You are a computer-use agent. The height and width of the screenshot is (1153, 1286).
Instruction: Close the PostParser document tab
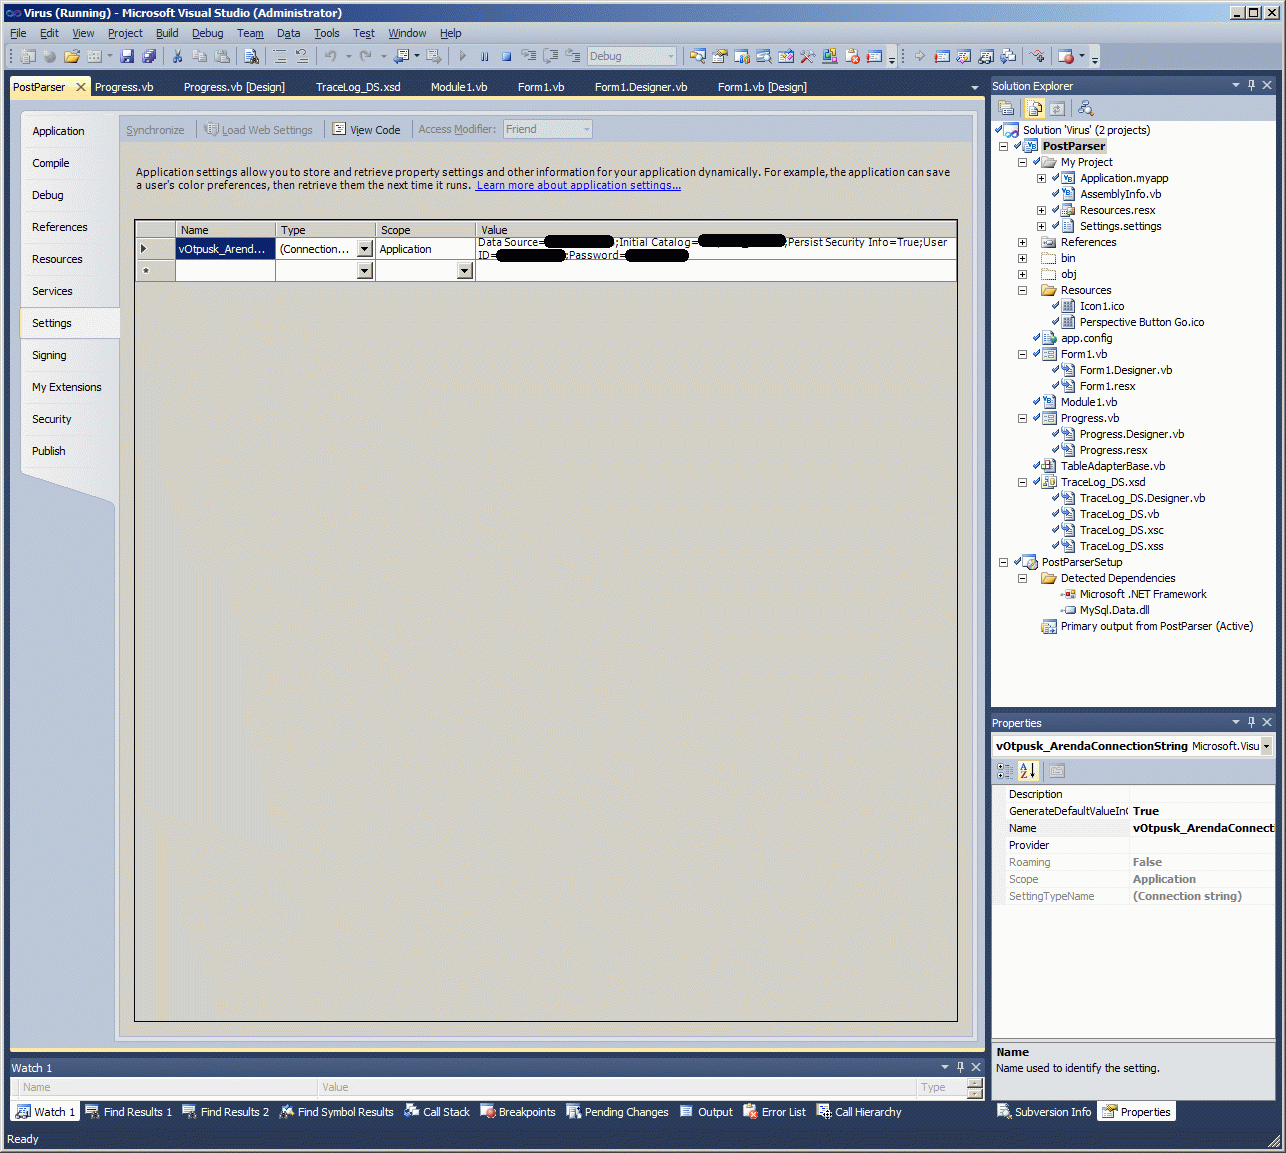tap(81, 87)
